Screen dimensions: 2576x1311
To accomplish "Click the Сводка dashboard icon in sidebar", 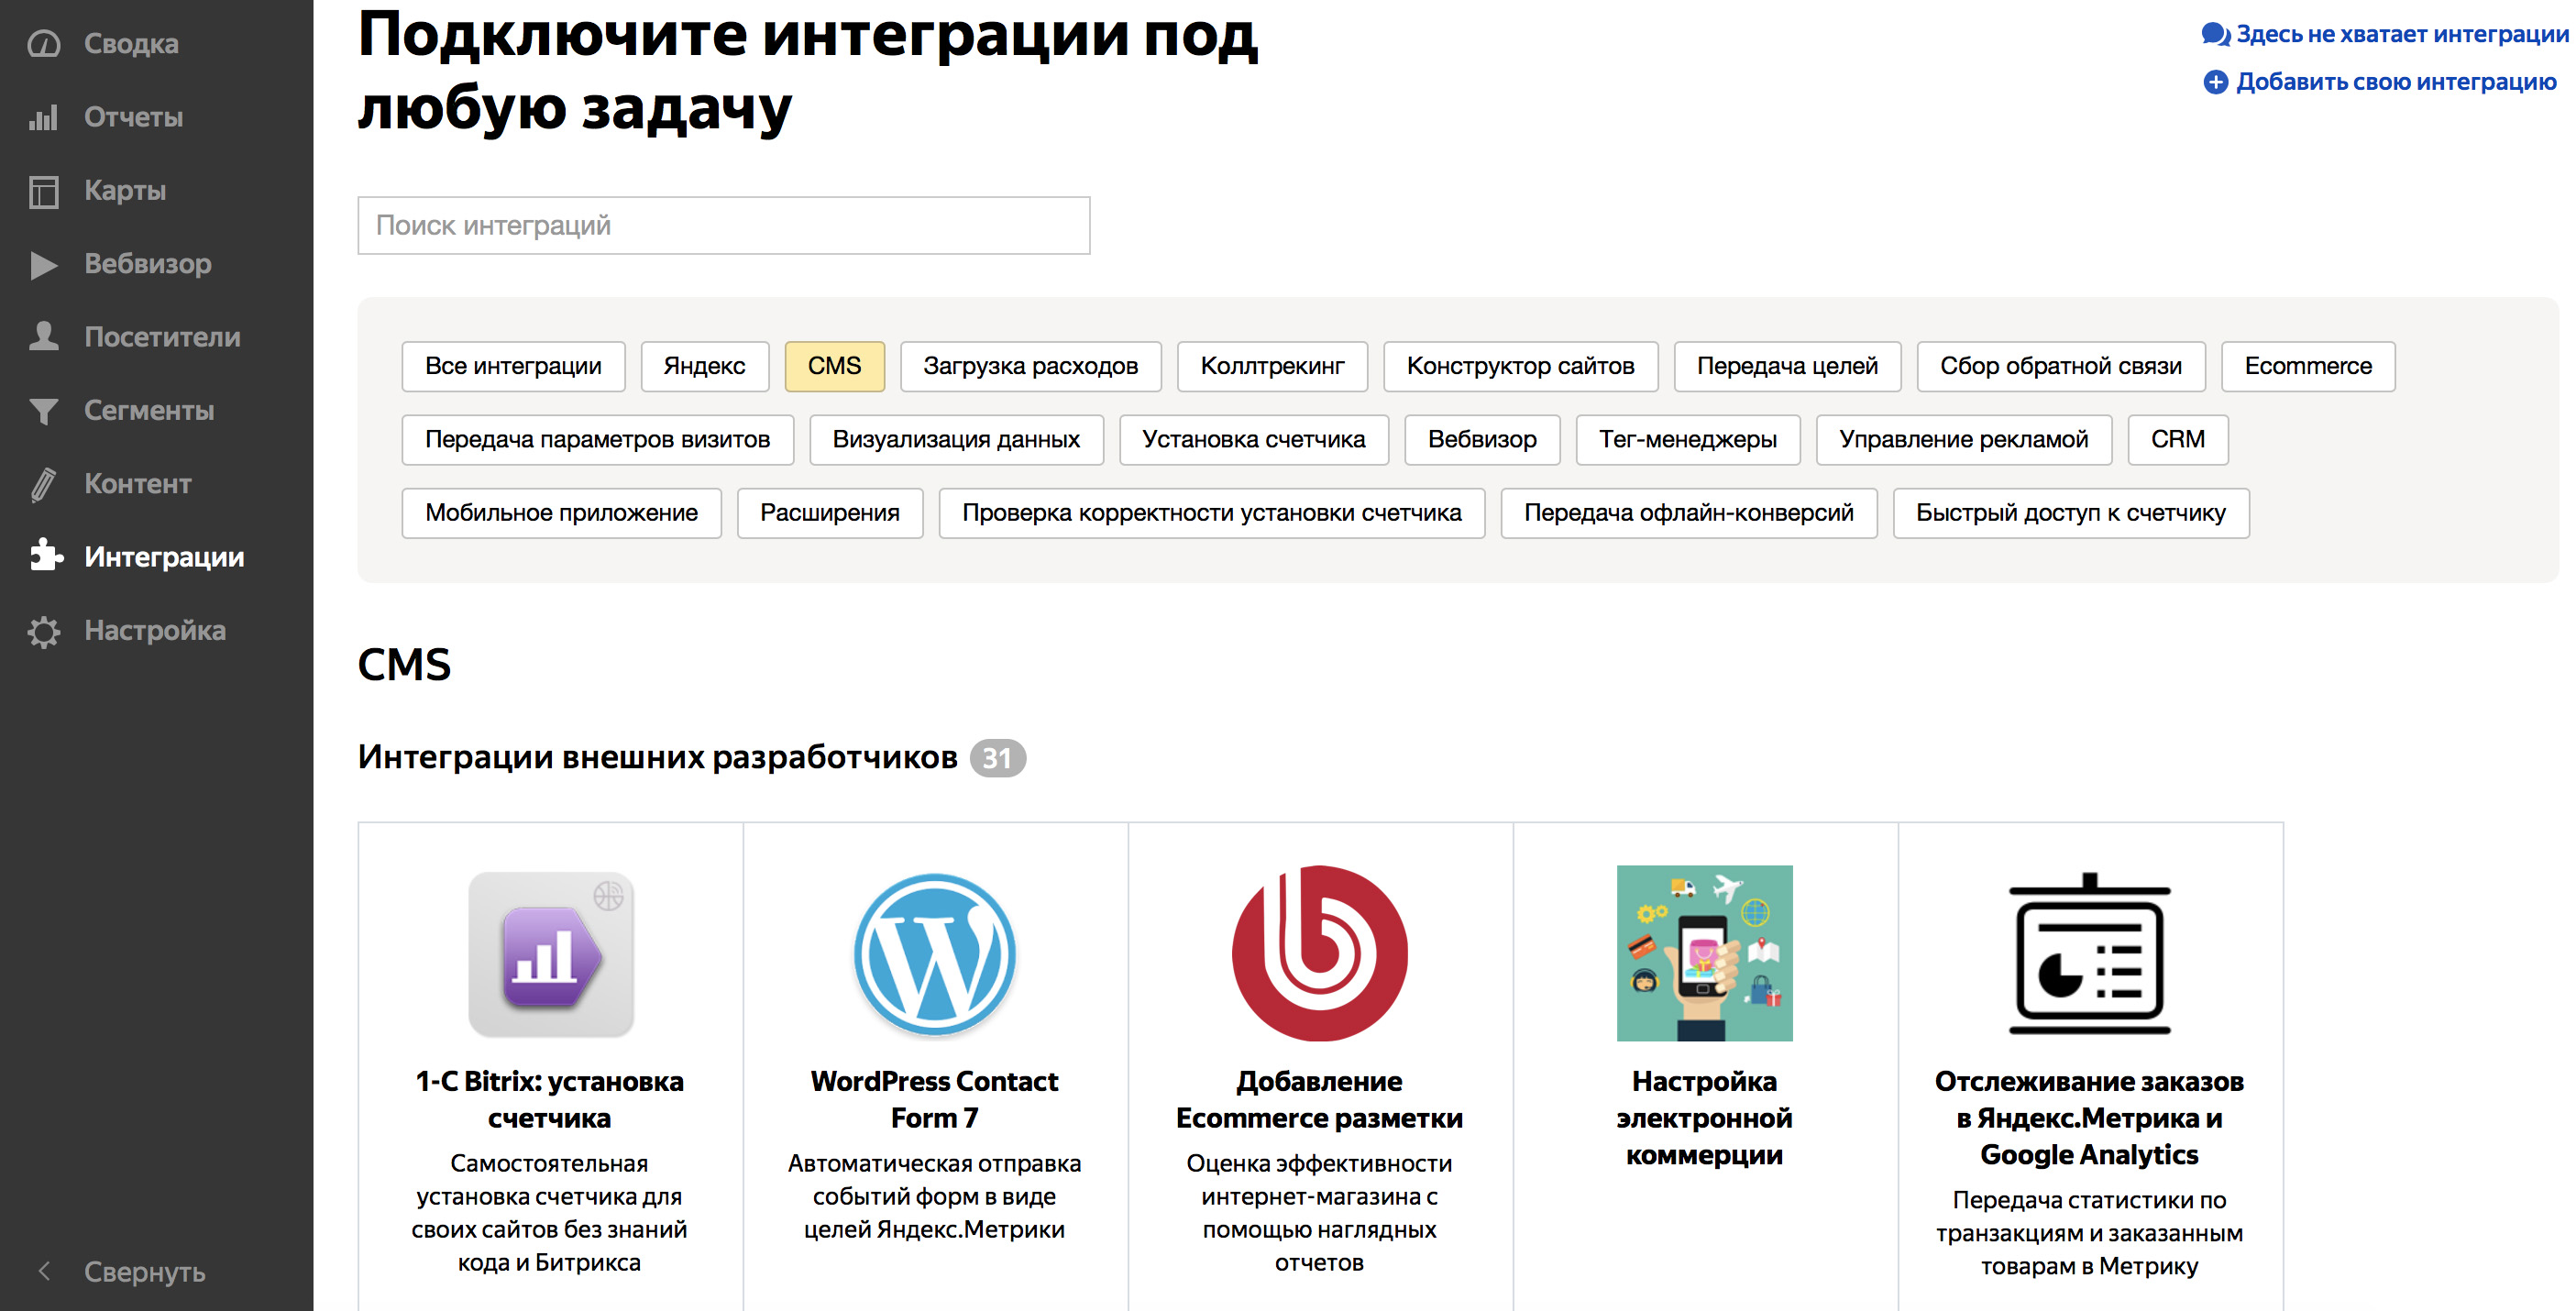I will coord(44,44).
